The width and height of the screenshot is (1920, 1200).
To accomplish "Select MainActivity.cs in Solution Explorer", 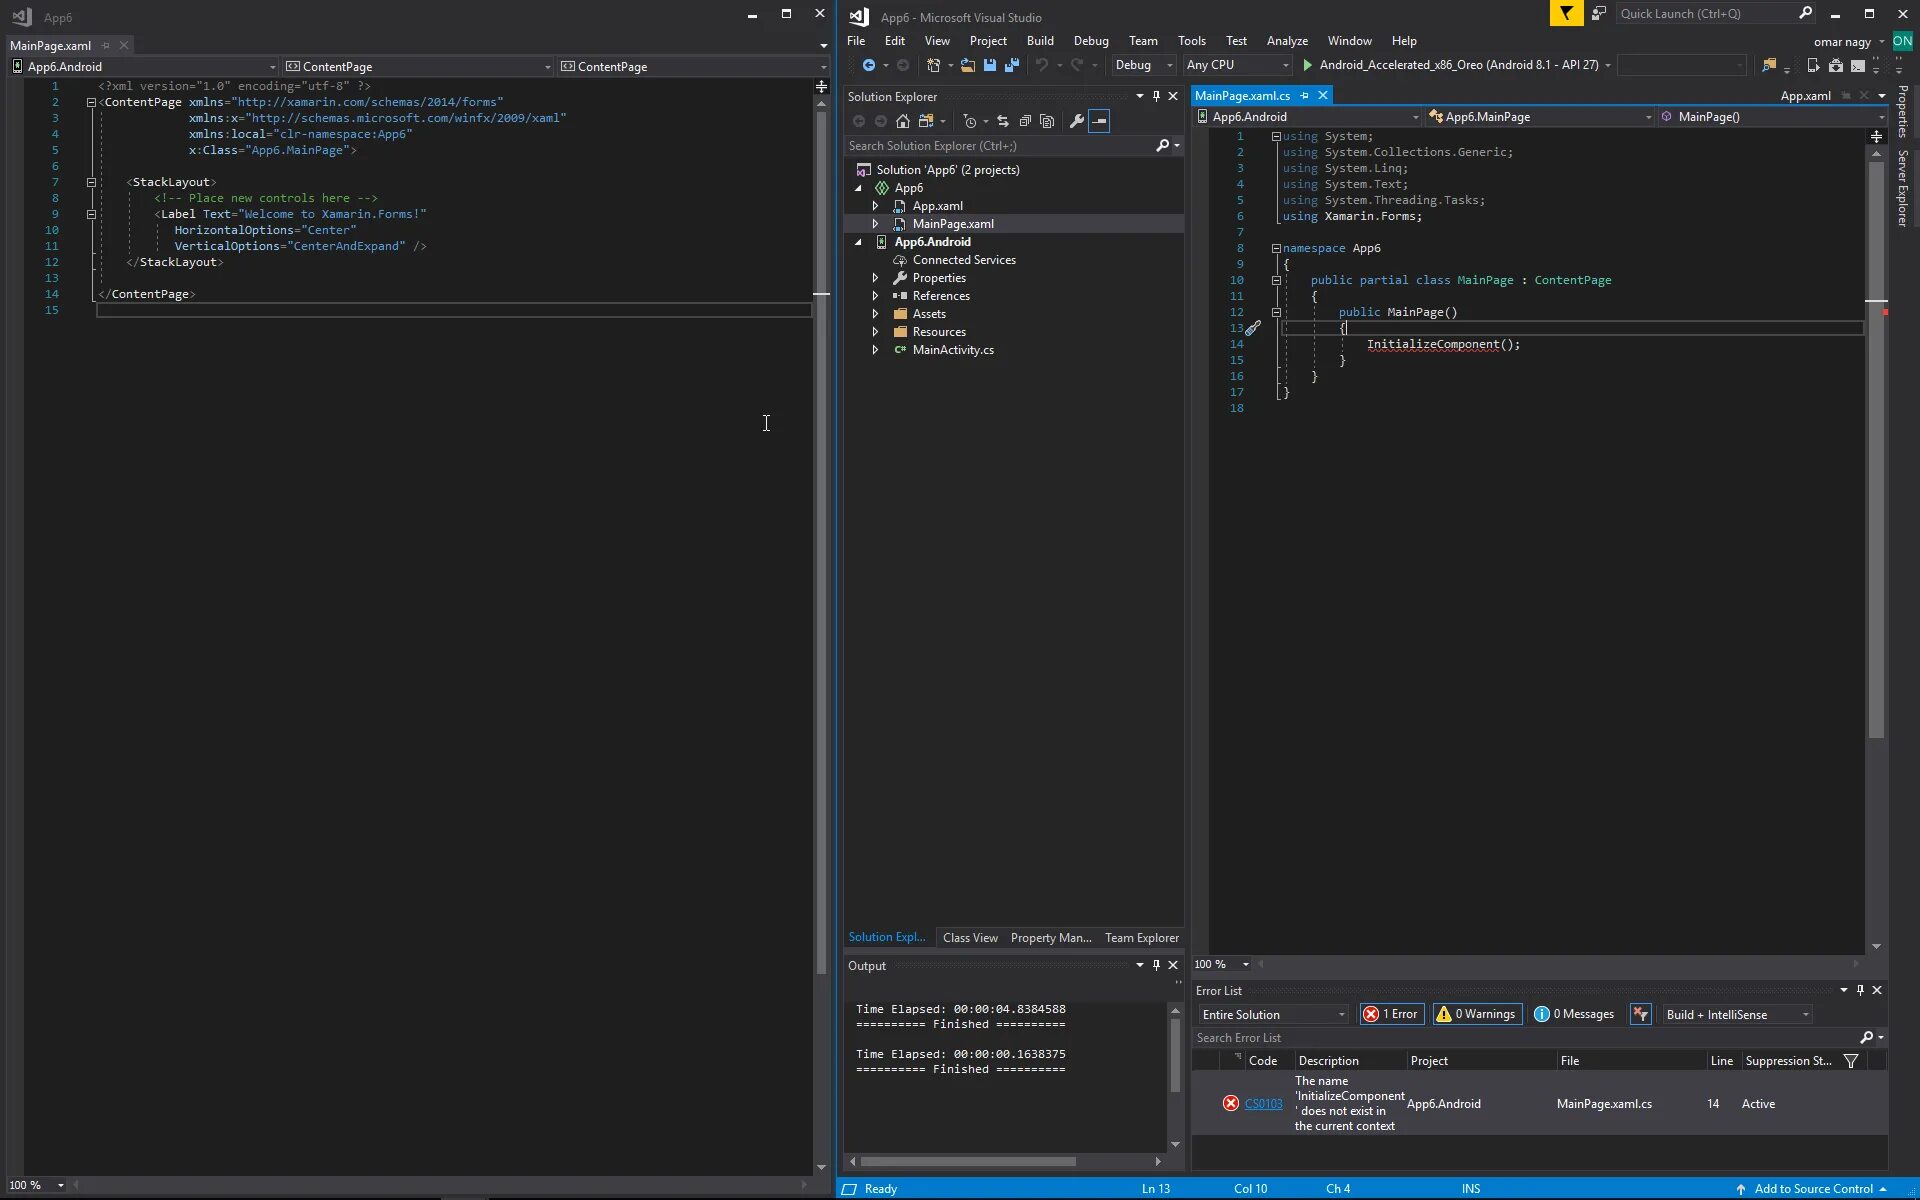I will pos(953,350).
